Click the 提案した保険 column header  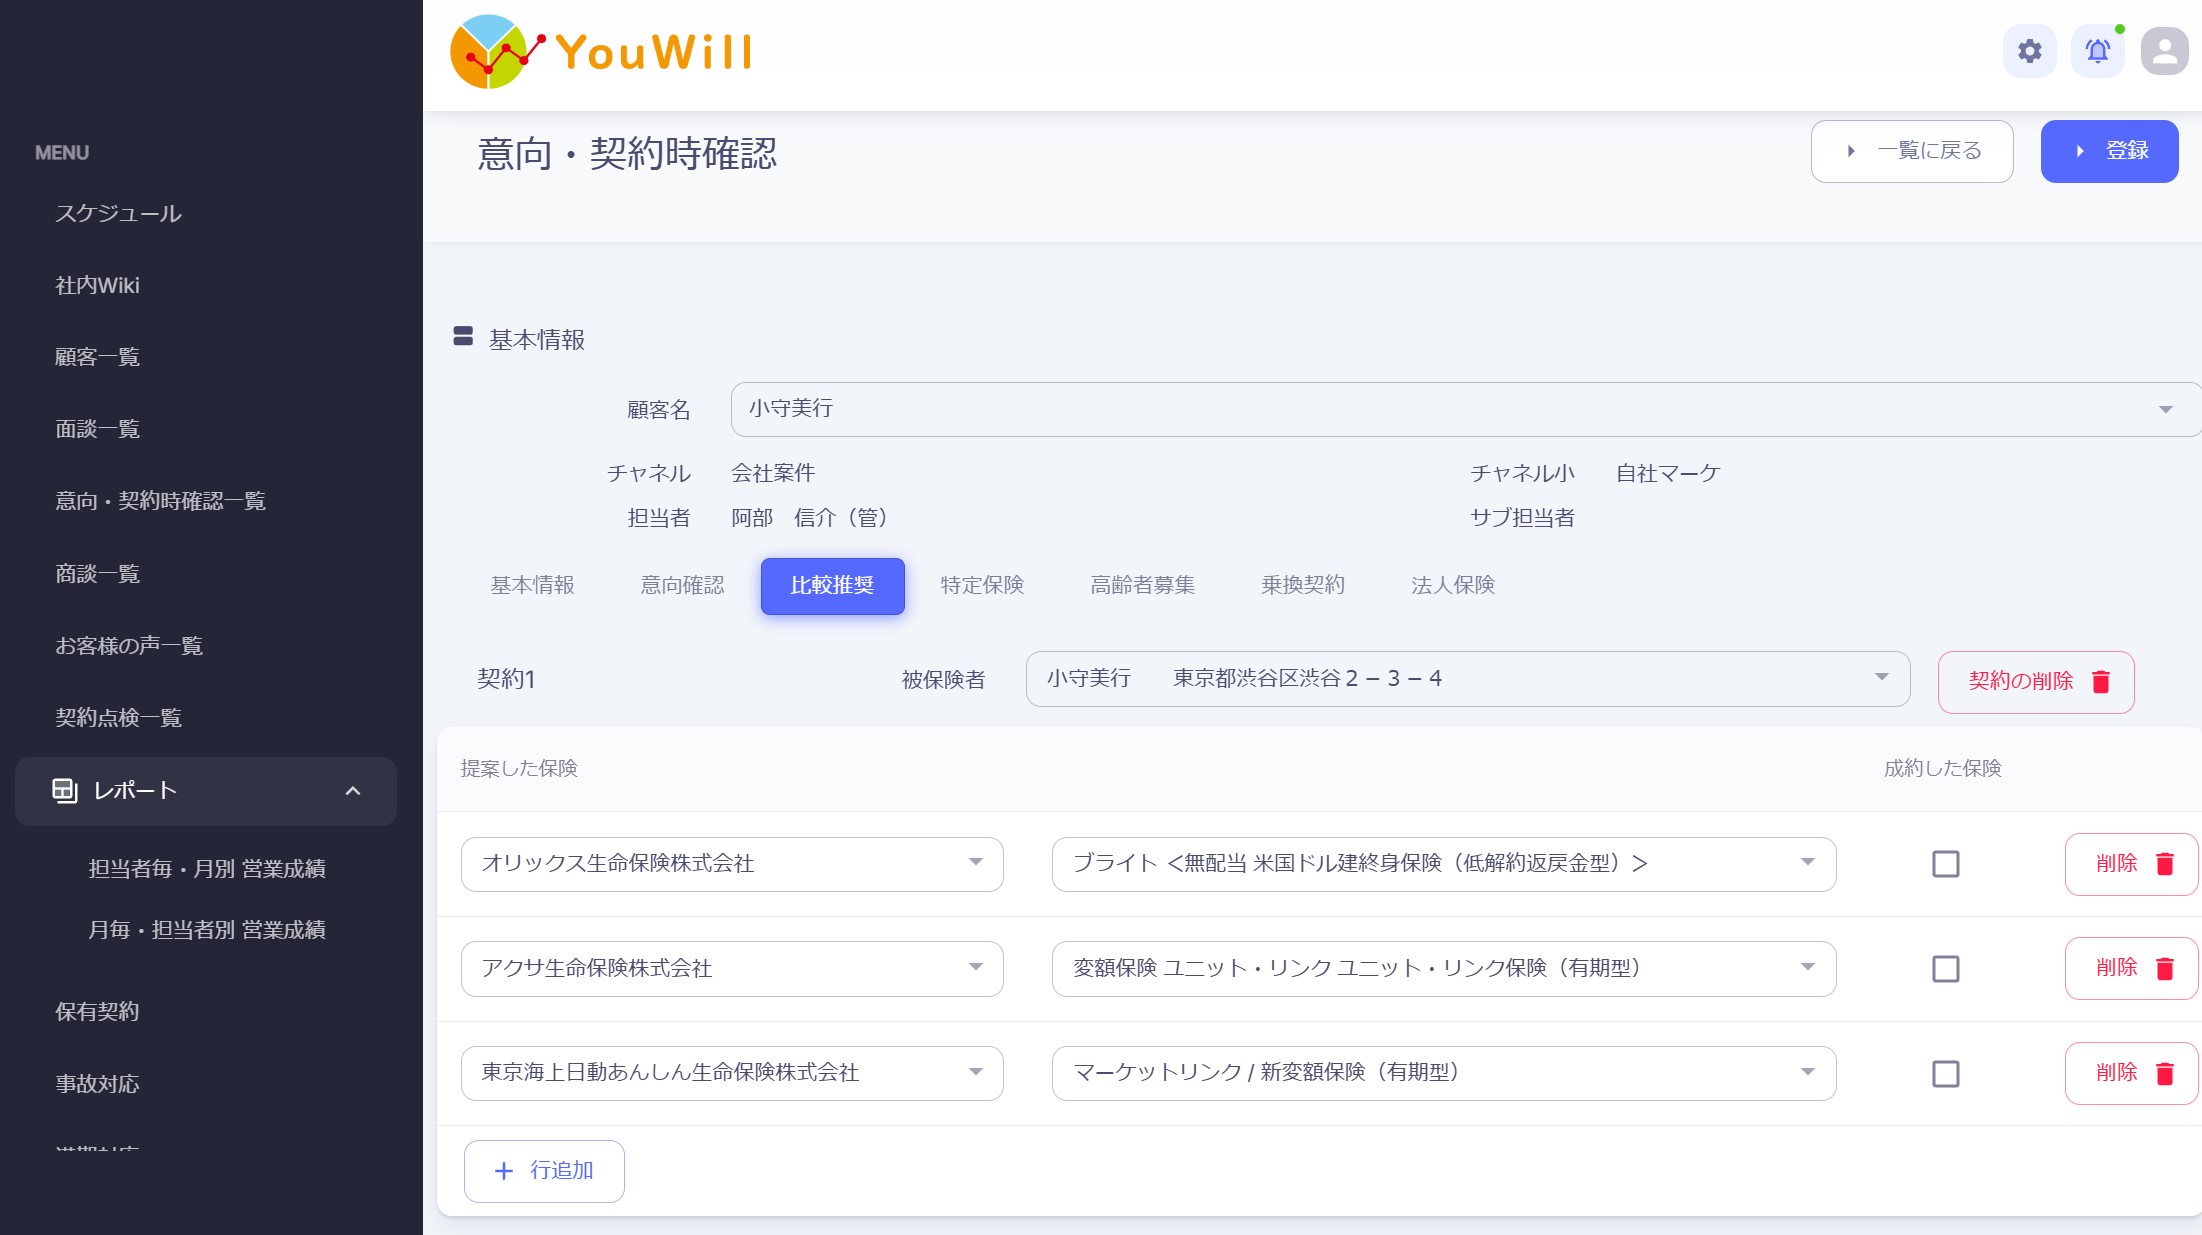519,769
